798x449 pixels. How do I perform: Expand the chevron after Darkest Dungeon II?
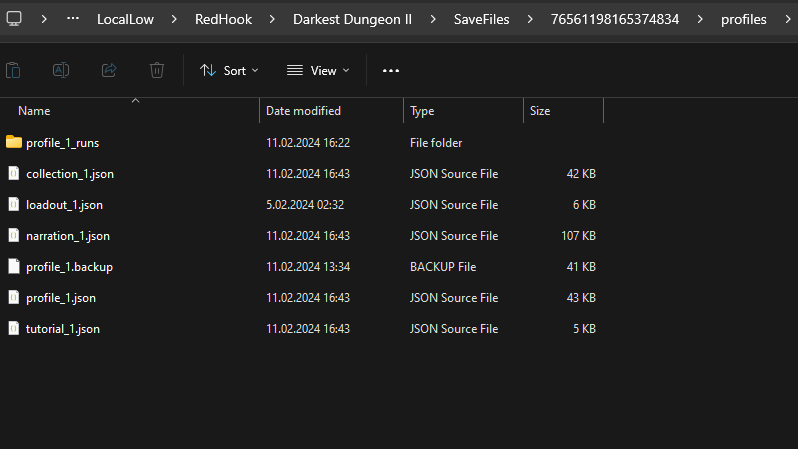click(433, 19)
